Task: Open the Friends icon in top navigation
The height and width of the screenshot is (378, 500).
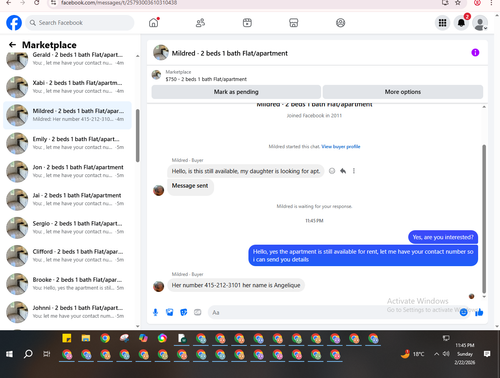Action: pyautogui.click(x=200, y=23)
